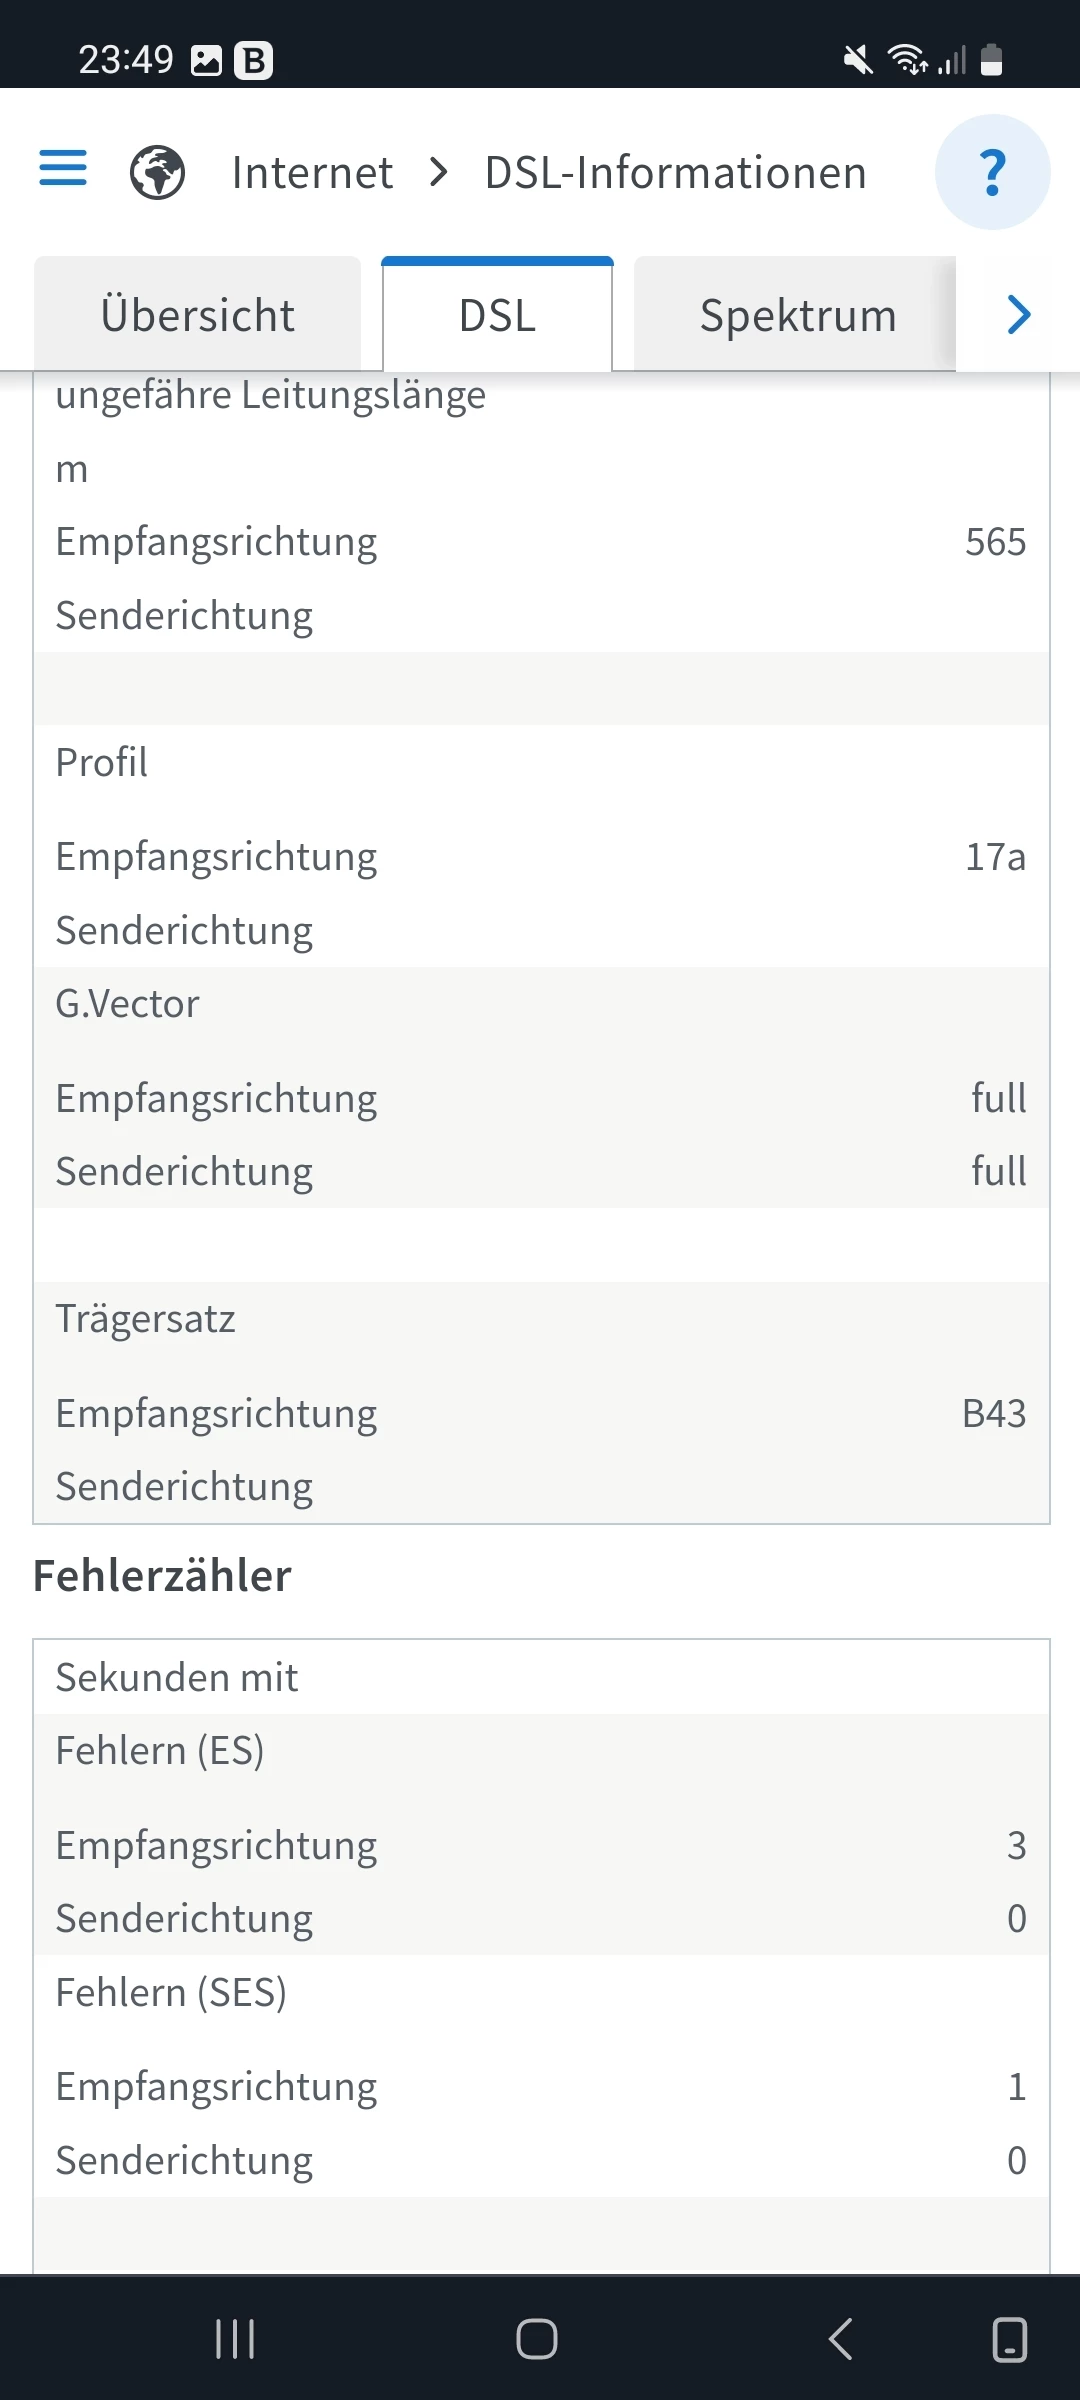Tap the screen rotation icon in navigation bar
Image resolution: width=1080 pixels, height=2400 pixels.
[x=1010, y=2339]
